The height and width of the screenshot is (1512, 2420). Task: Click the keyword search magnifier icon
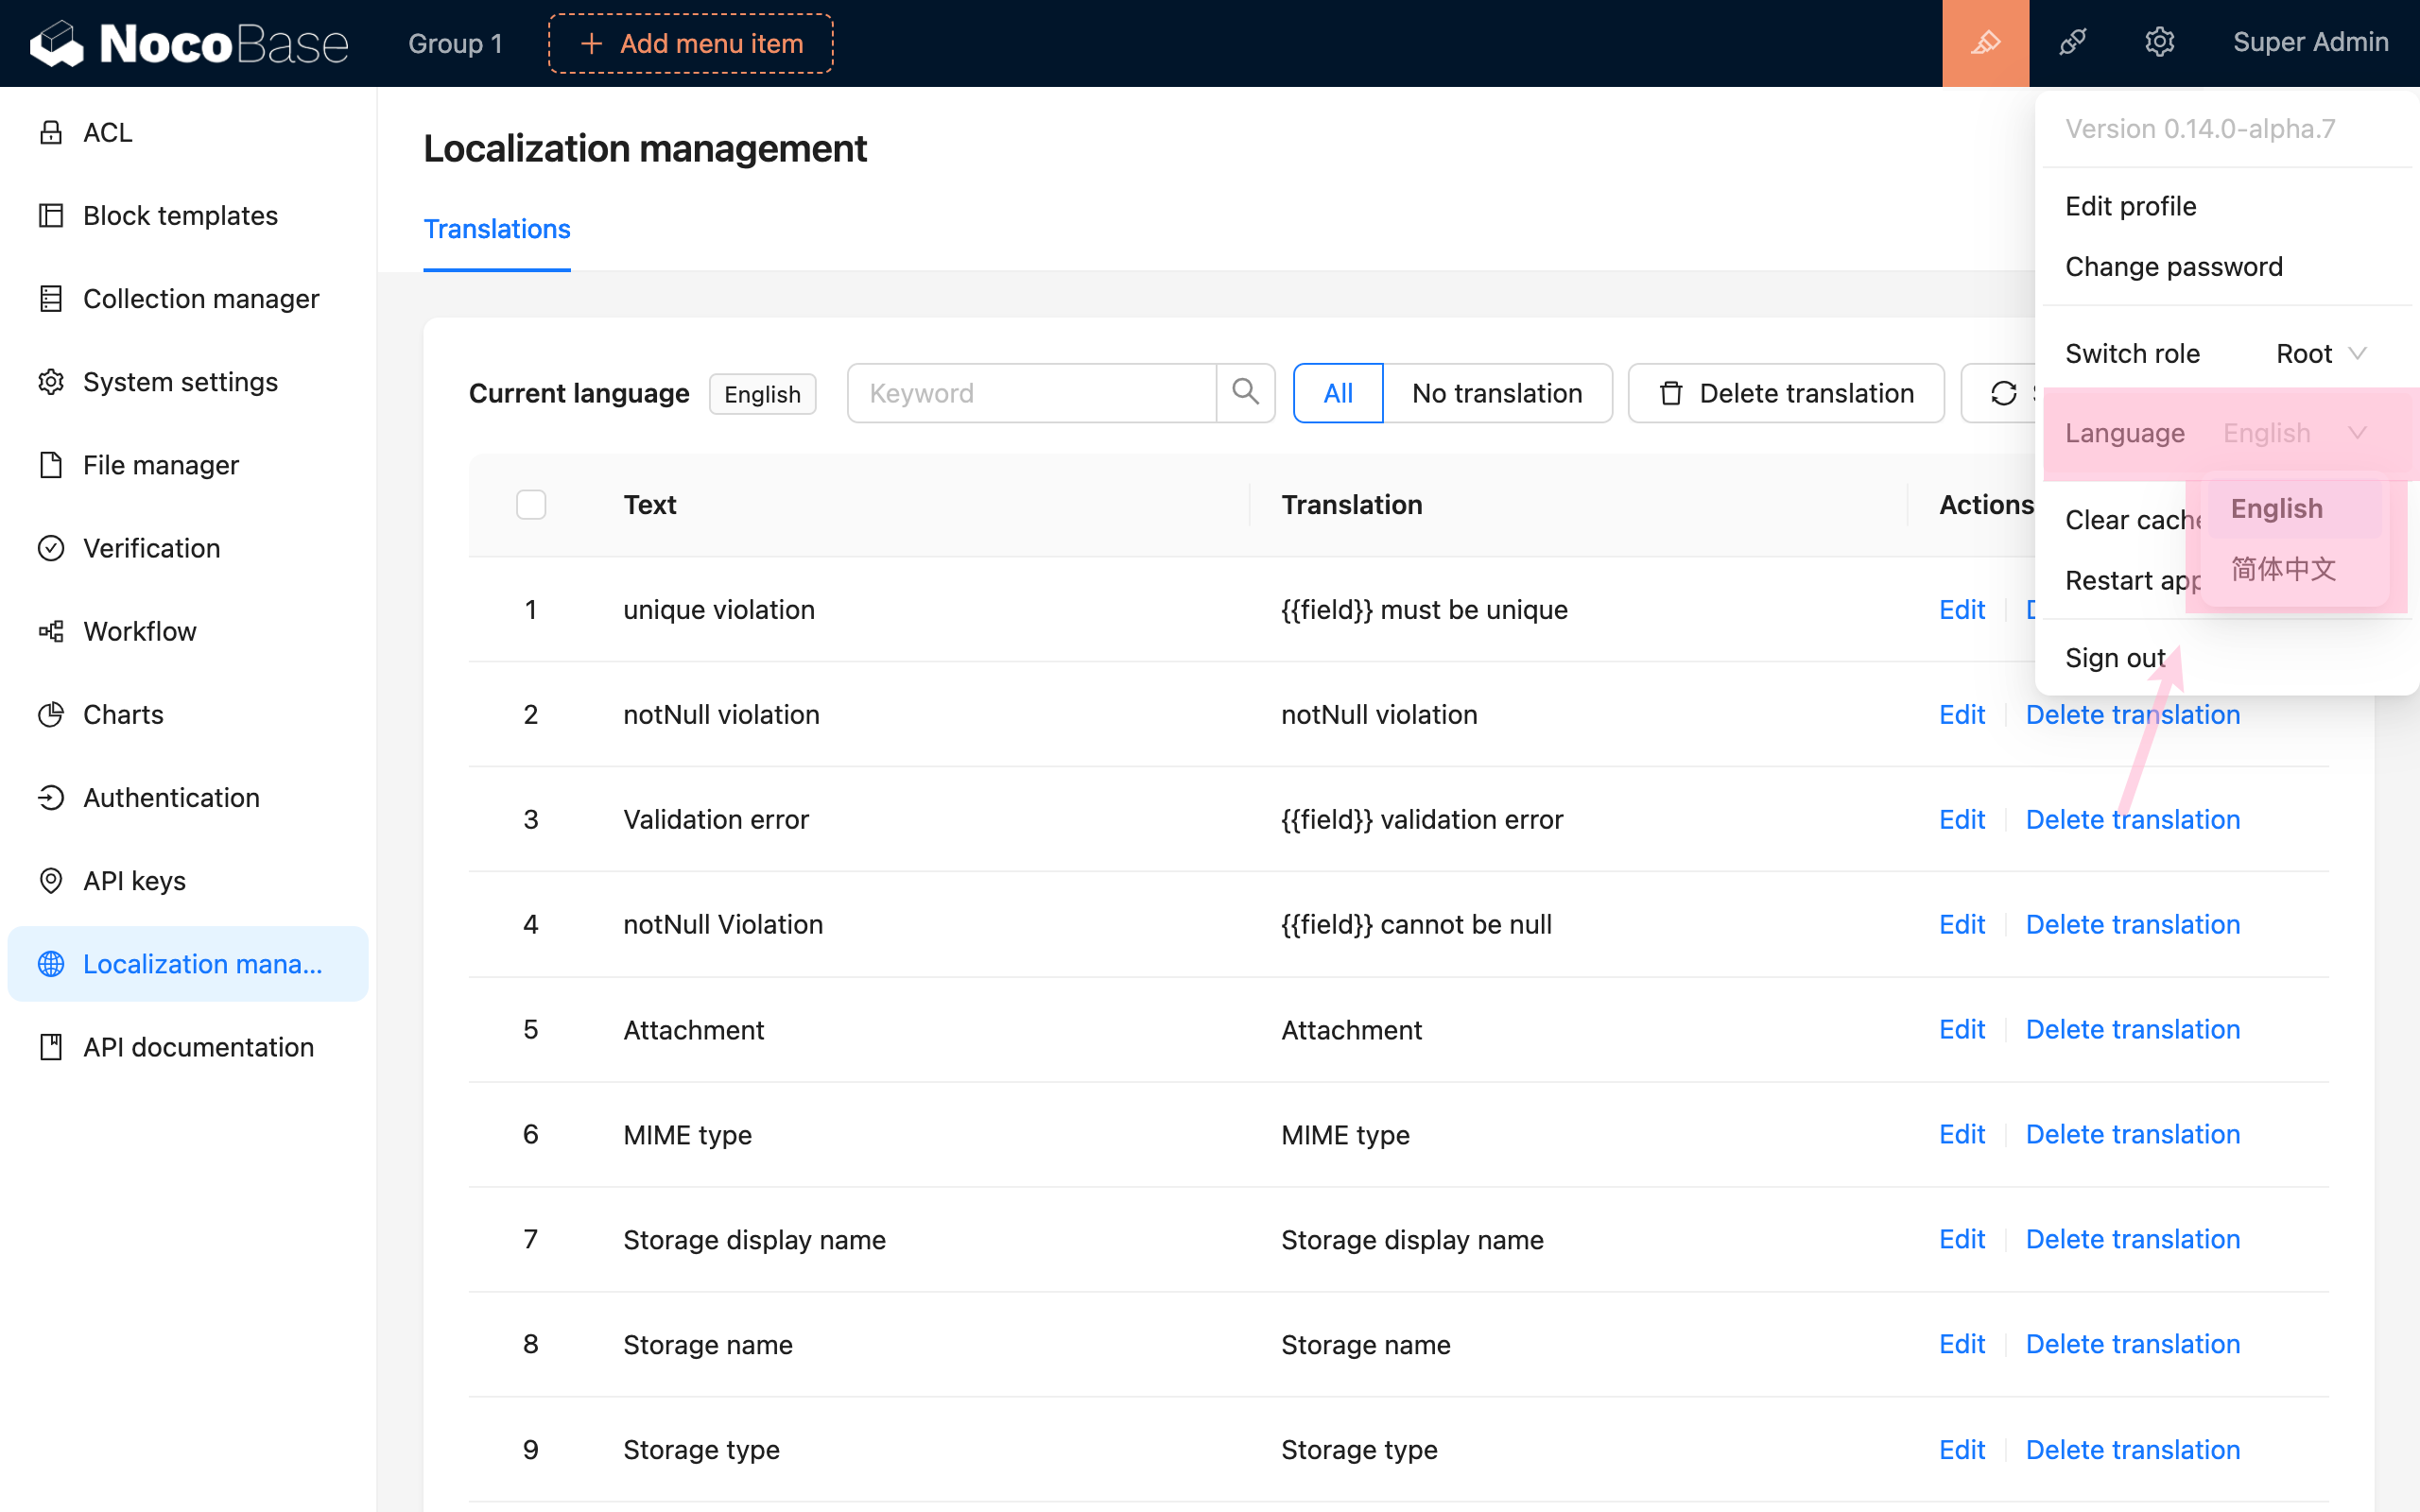(x=1245, y=393)
